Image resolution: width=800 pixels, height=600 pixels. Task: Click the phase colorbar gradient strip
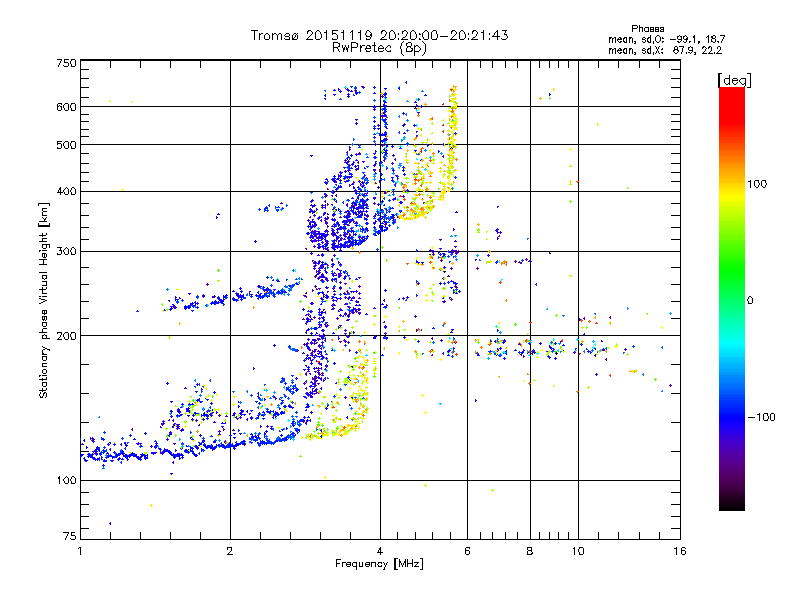coord(732,298)
